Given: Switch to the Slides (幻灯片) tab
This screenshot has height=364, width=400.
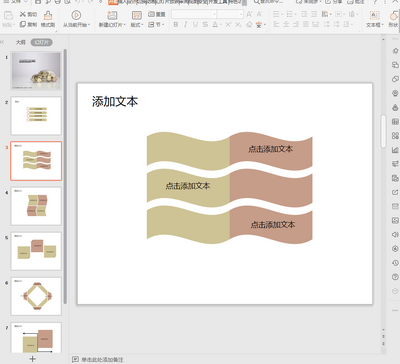Looking at the screenshot, I should point(42,42).
